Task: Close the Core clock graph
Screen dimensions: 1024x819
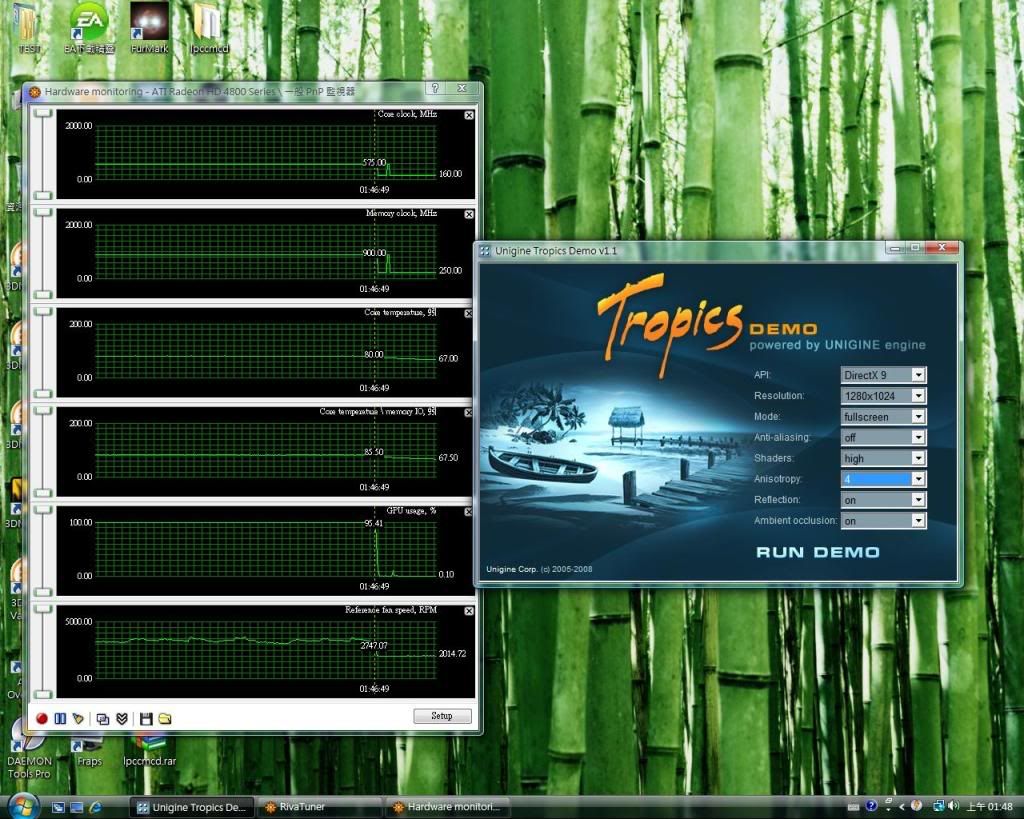Action: pos(469,115)
